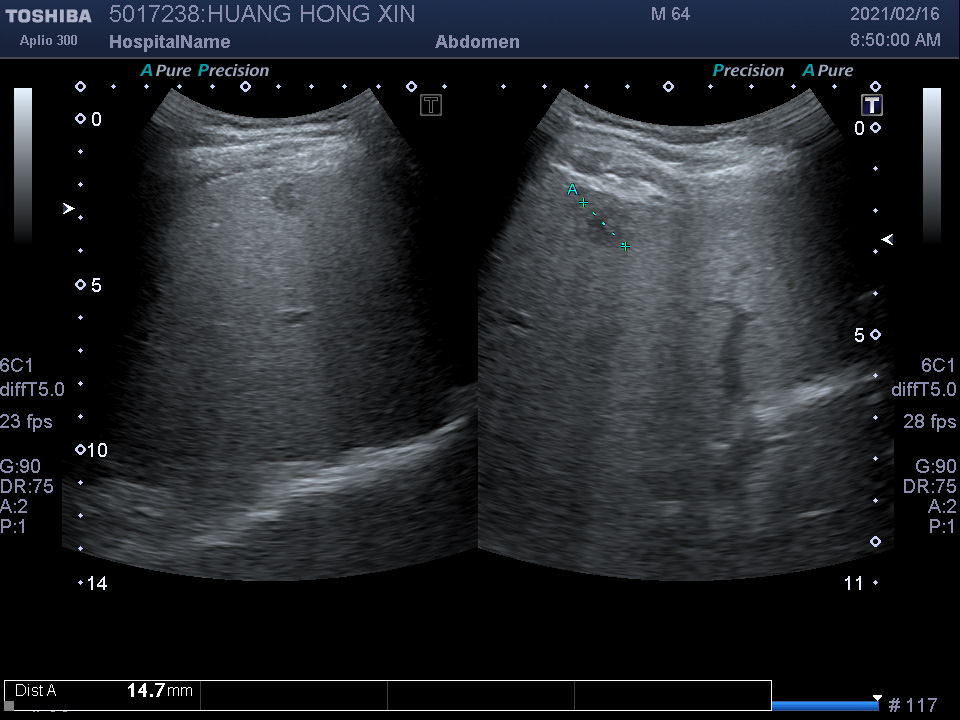The width and height of the screenshot is (960, 720).
Task: Click the left image 6C1 probe label
Action: click(17, 365)
